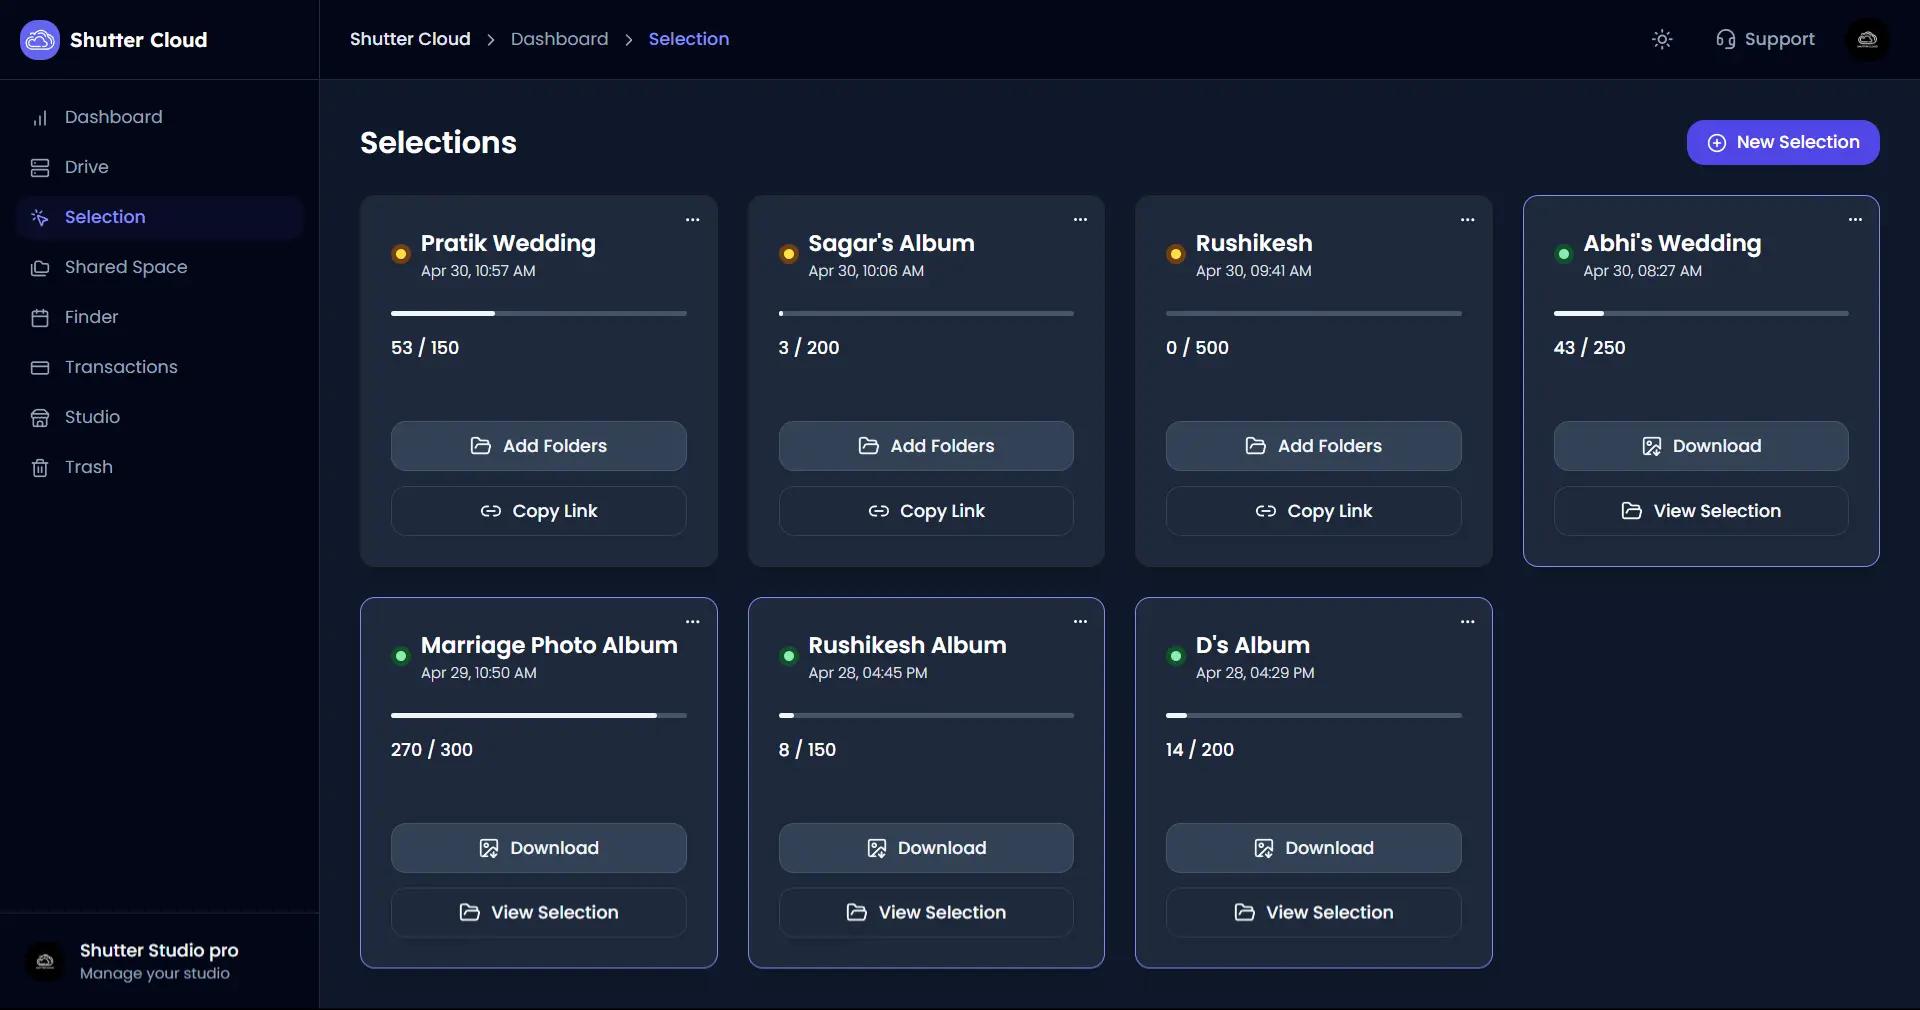Open options menu on D's Album card

(x=1467, y=621)
